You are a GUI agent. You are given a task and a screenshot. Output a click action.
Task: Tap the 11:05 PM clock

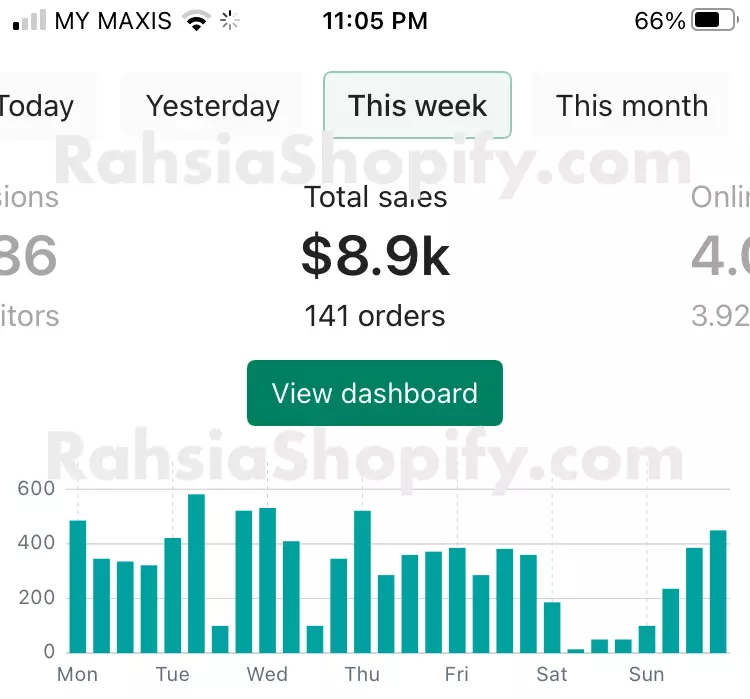pyautogui.click(x=375, y=21)
